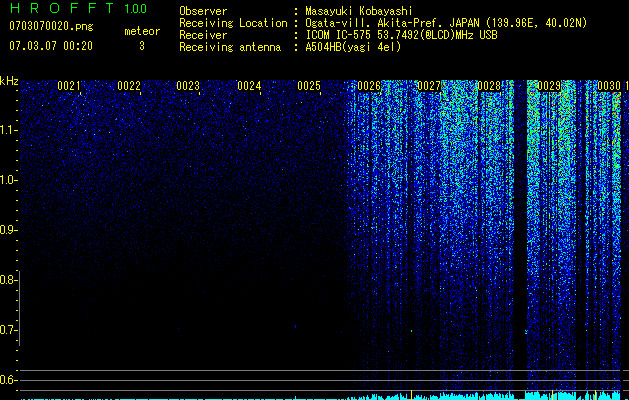The height and width of the screenshot is (400, 629).
Task: Click the 0026 time marker
Action: 369,86
